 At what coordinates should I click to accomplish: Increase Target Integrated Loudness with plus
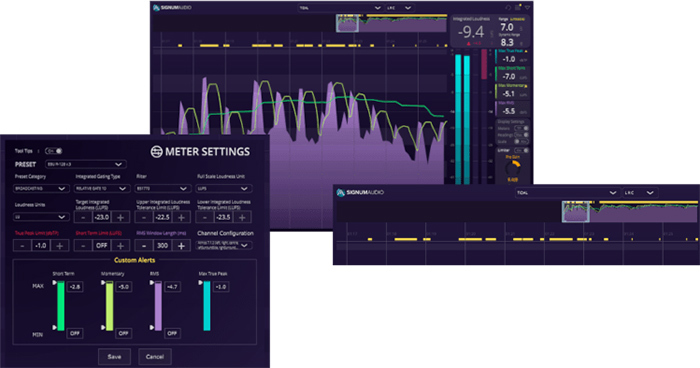121,217
